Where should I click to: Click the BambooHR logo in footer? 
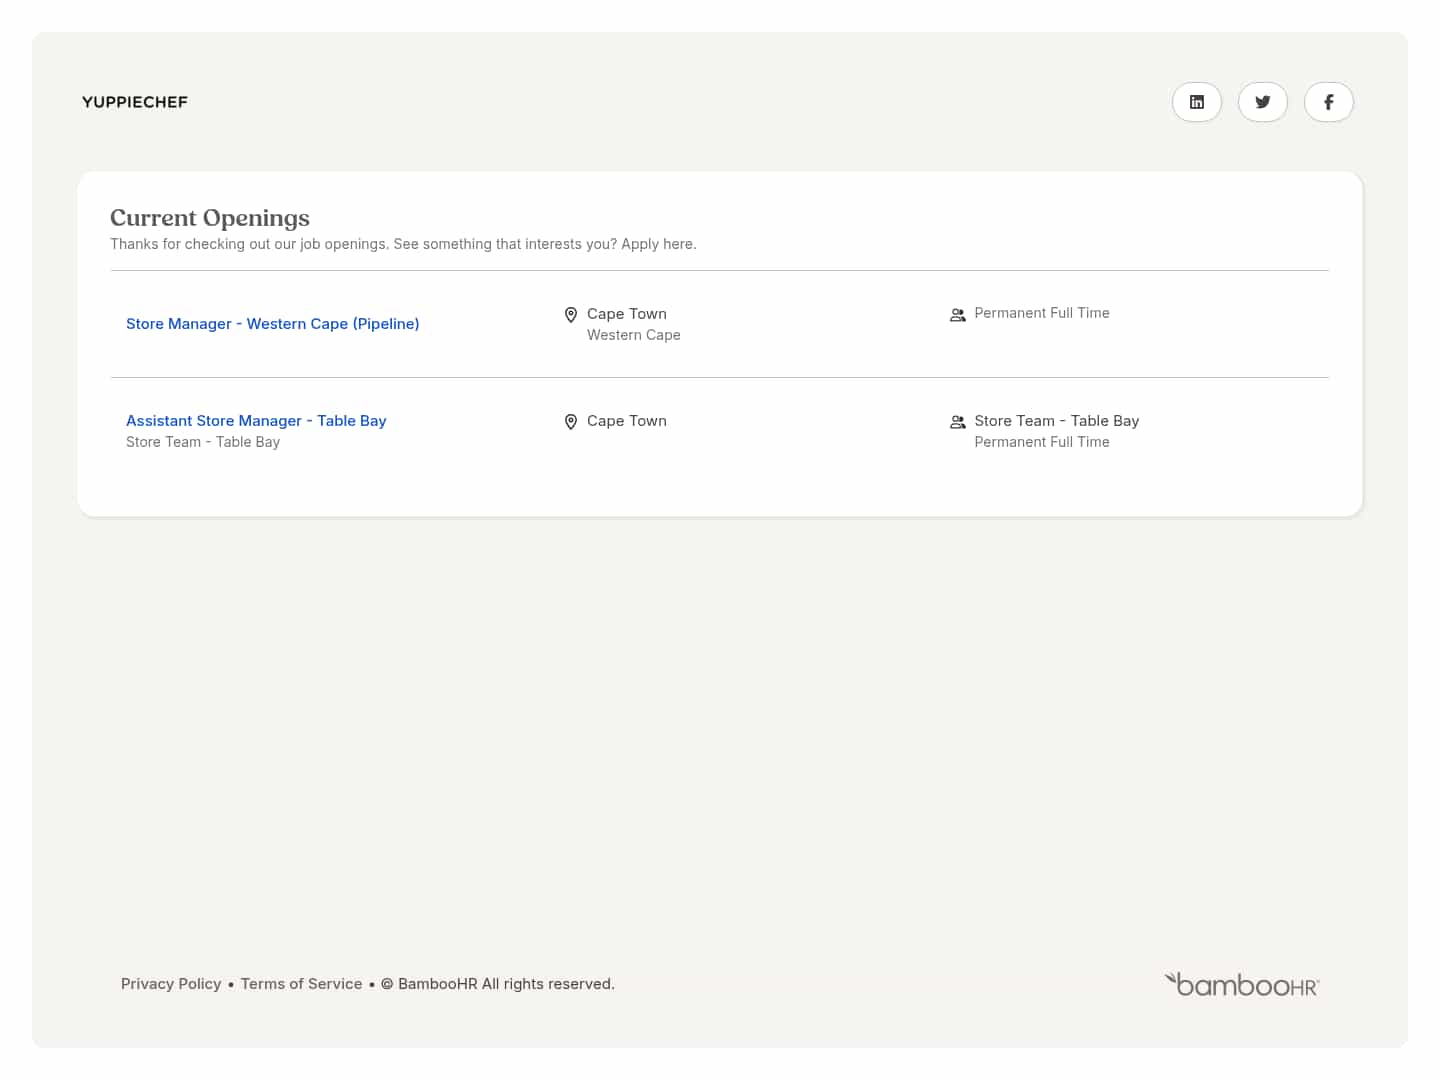1242,984
